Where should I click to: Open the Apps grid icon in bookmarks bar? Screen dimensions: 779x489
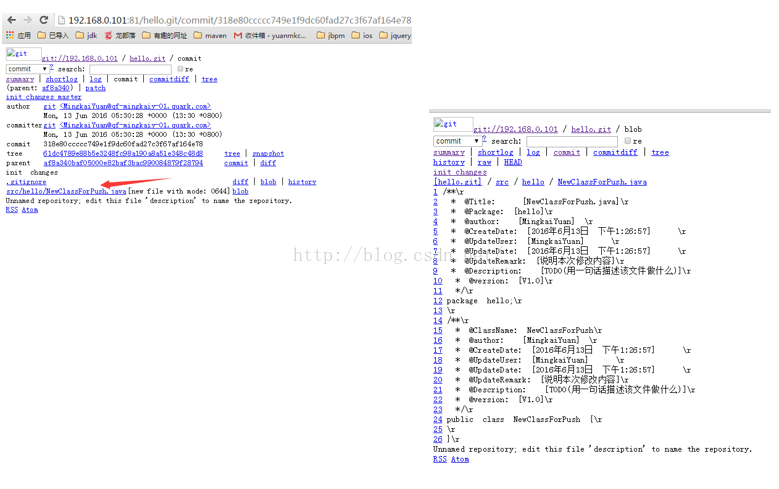point(10,35)
